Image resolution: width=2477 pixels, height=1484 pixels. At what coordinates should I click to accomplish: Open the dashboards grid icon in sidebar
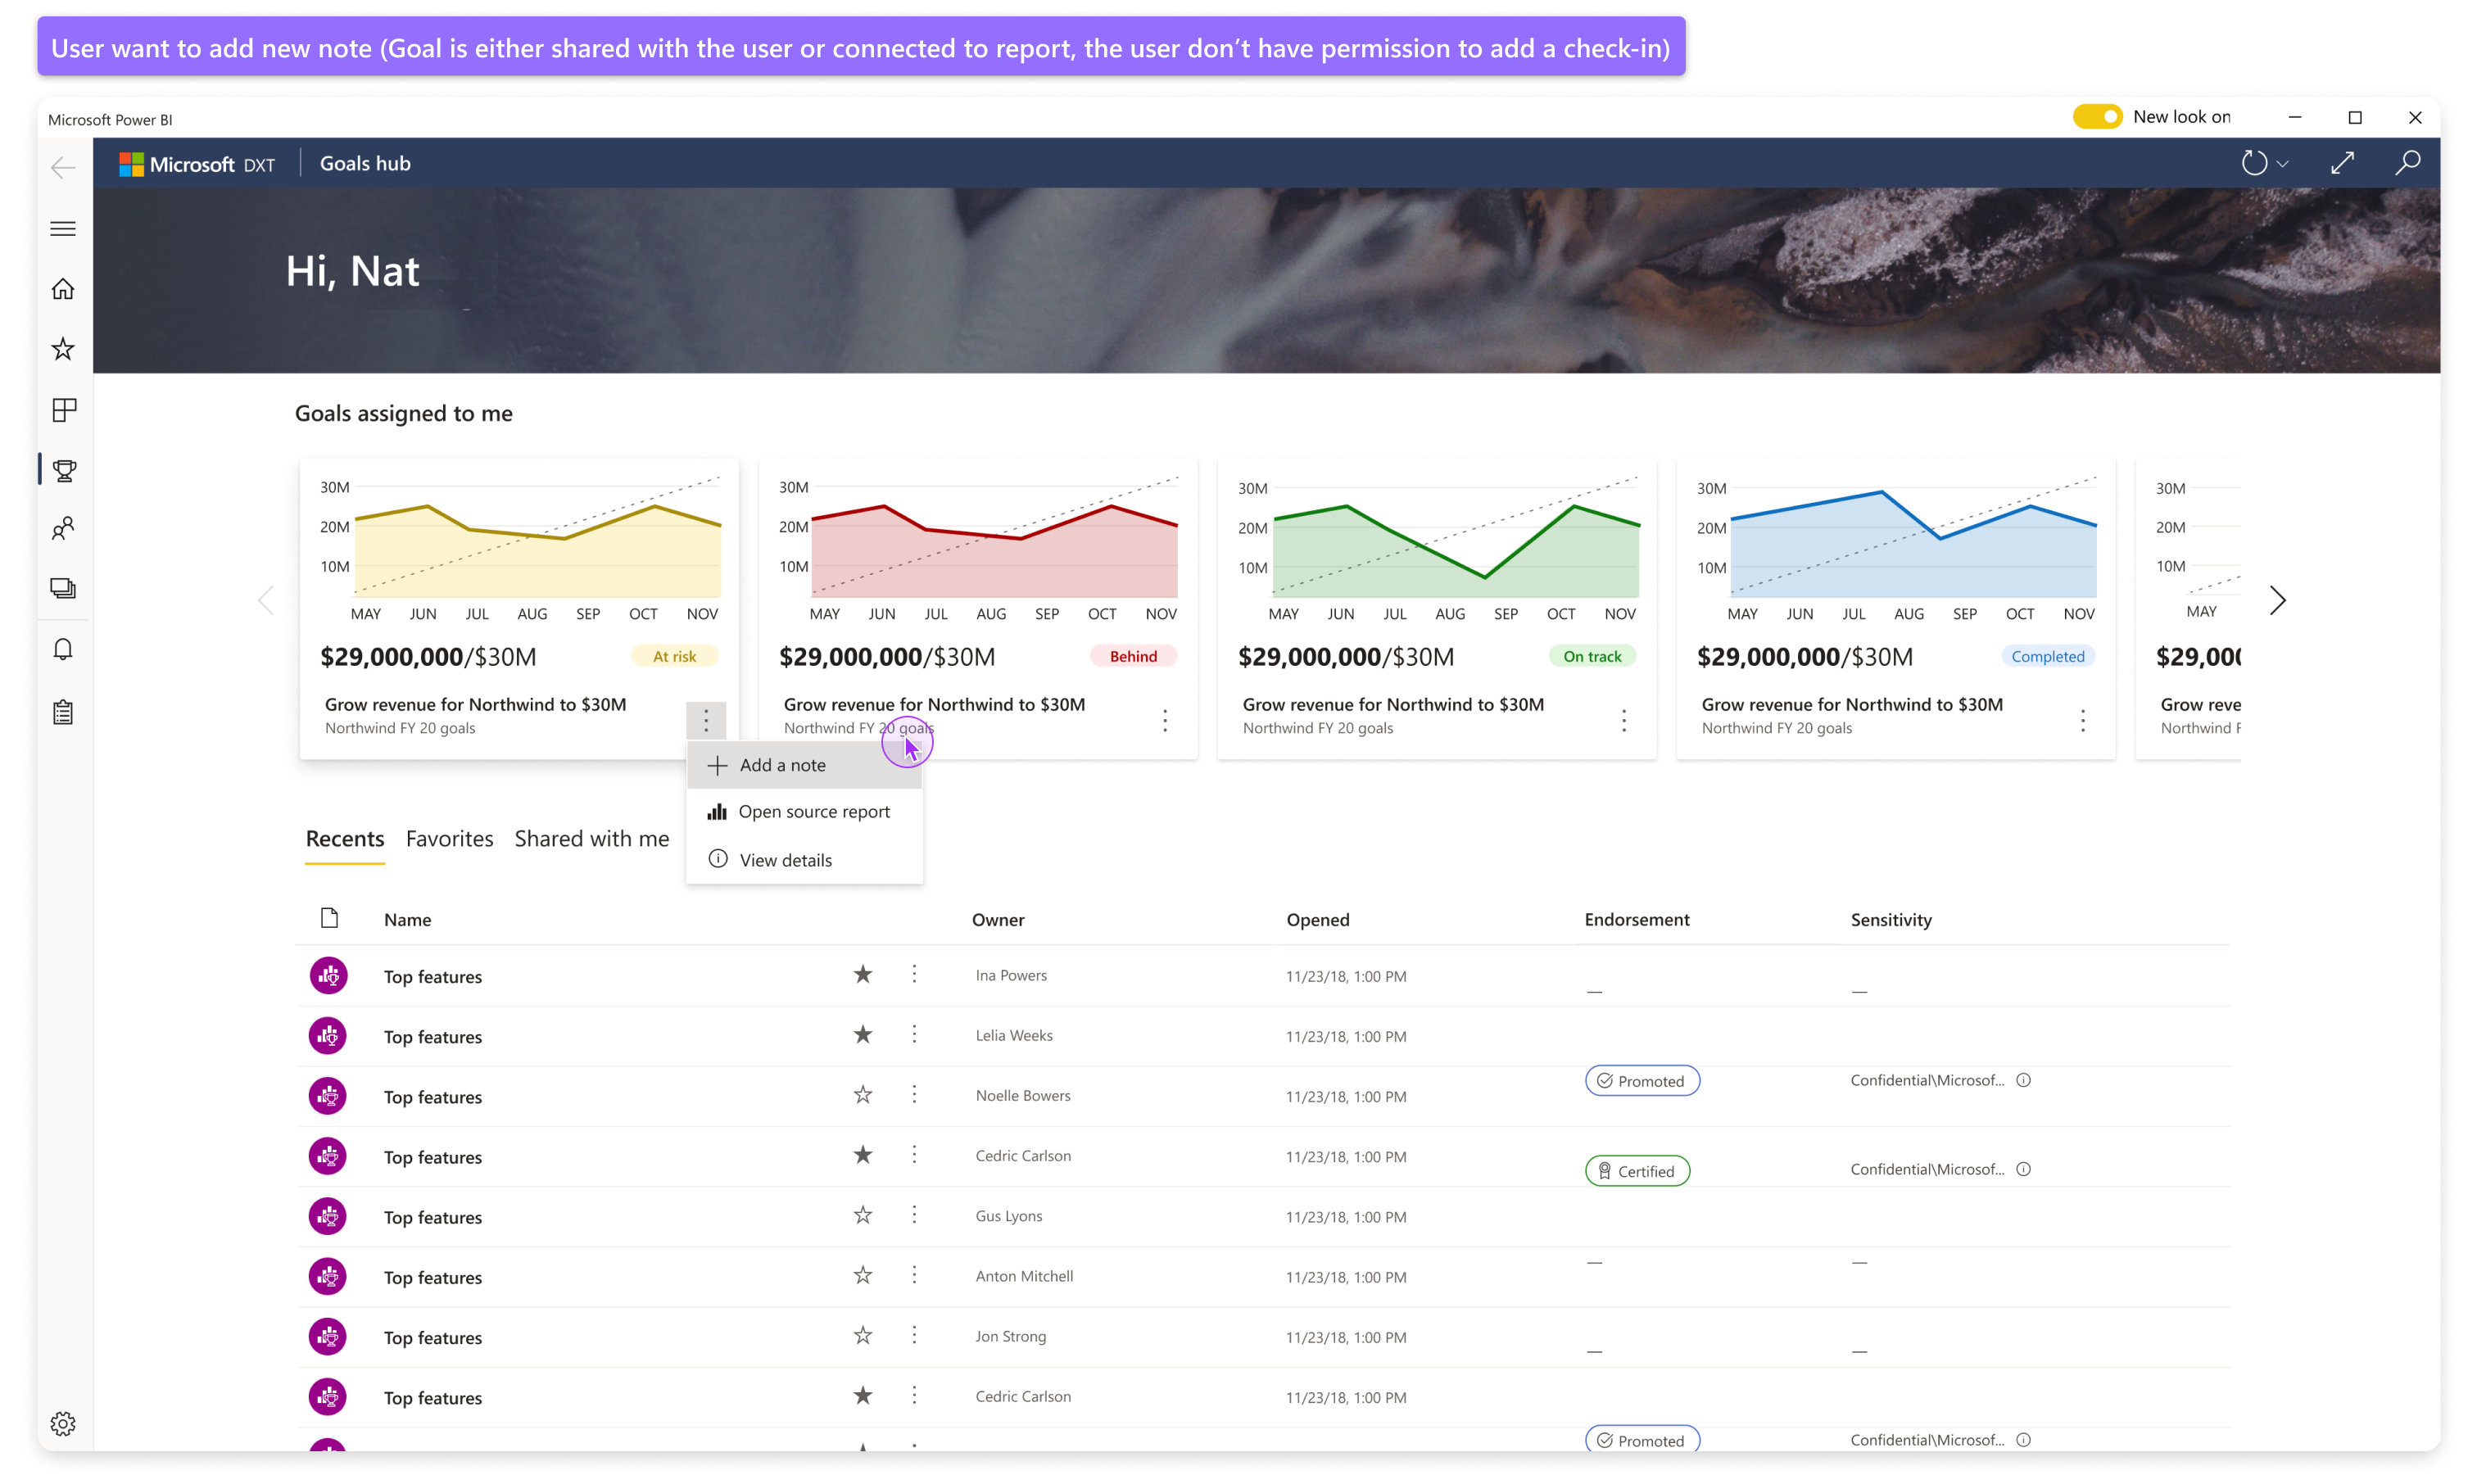click(63, 409)
